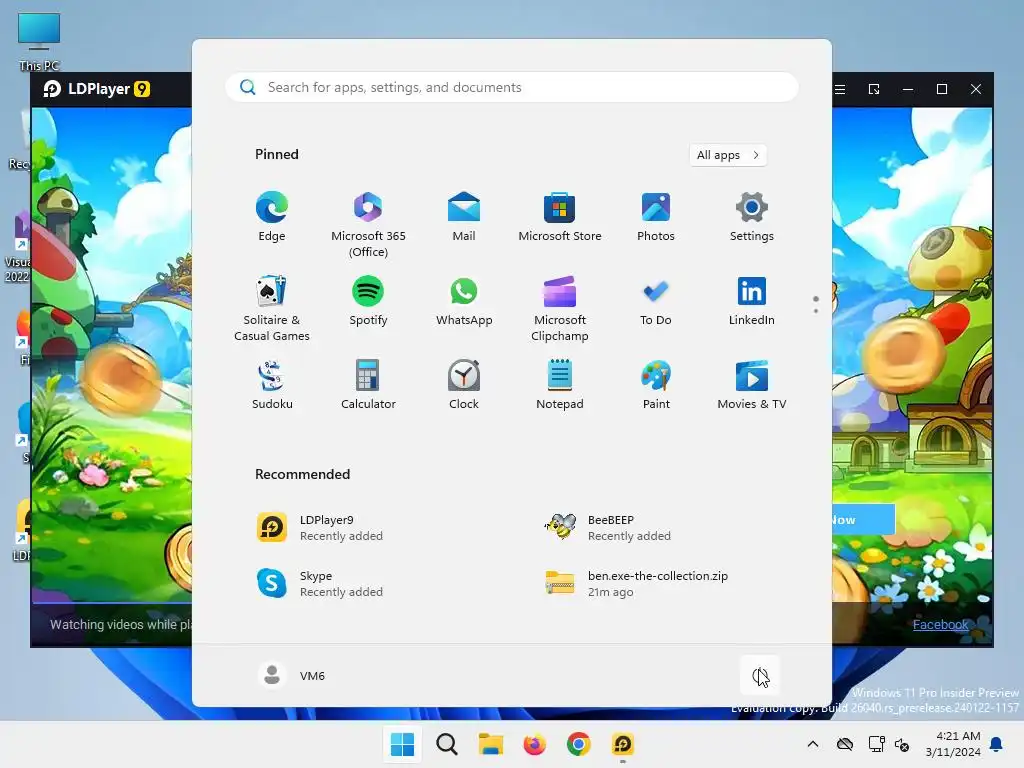Launch Spotify
Screen dimensions: 1024x768
point(368,301)
